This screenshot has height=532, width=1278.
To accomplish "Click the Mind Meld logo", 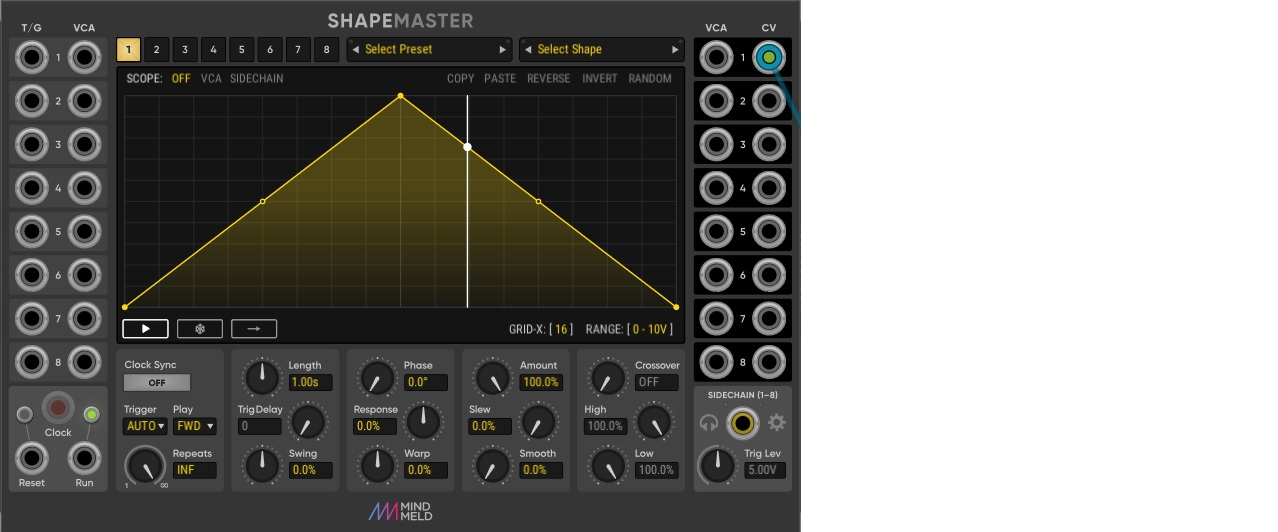I will point(400,511).
